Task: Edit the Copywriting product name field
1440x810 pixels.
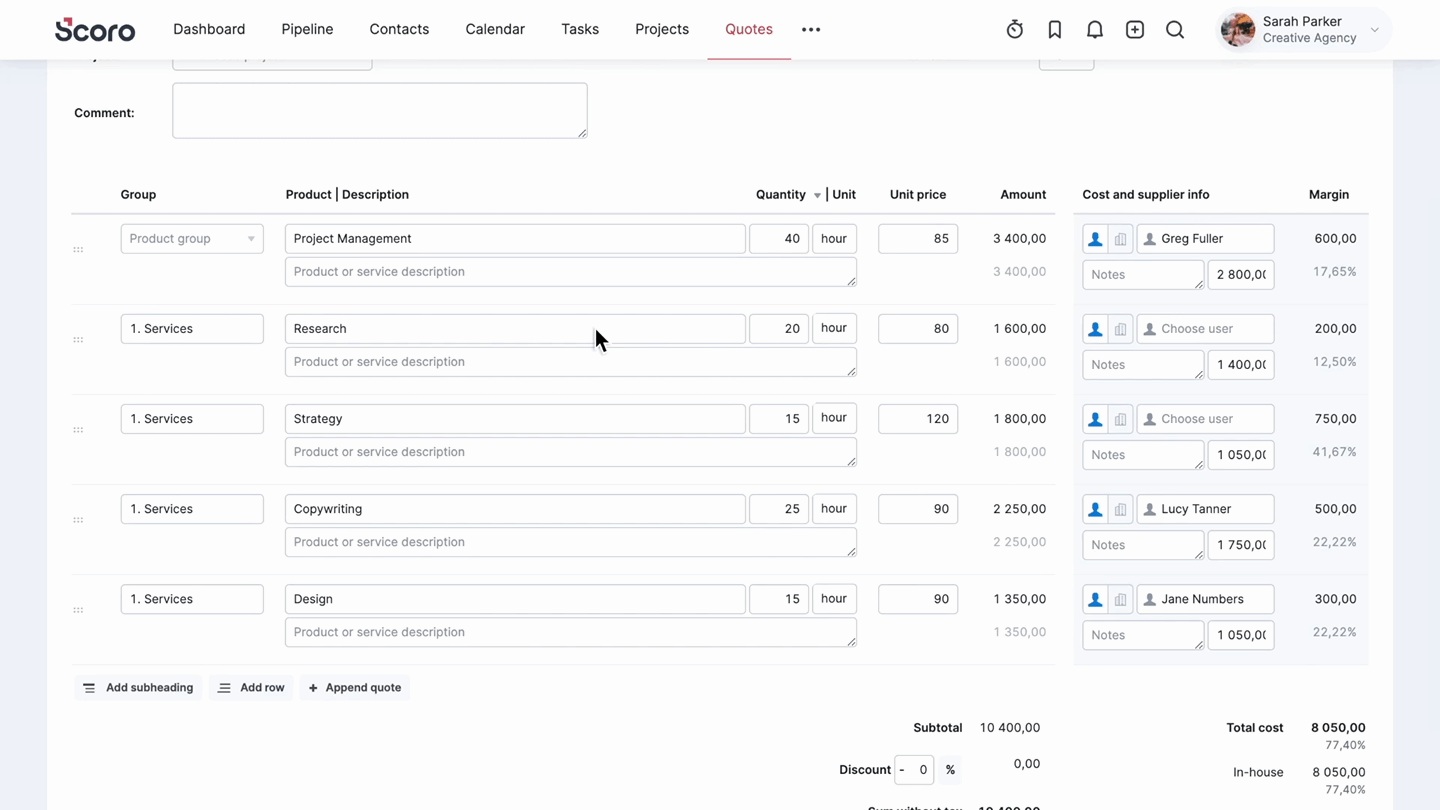Action: (515, 509)
